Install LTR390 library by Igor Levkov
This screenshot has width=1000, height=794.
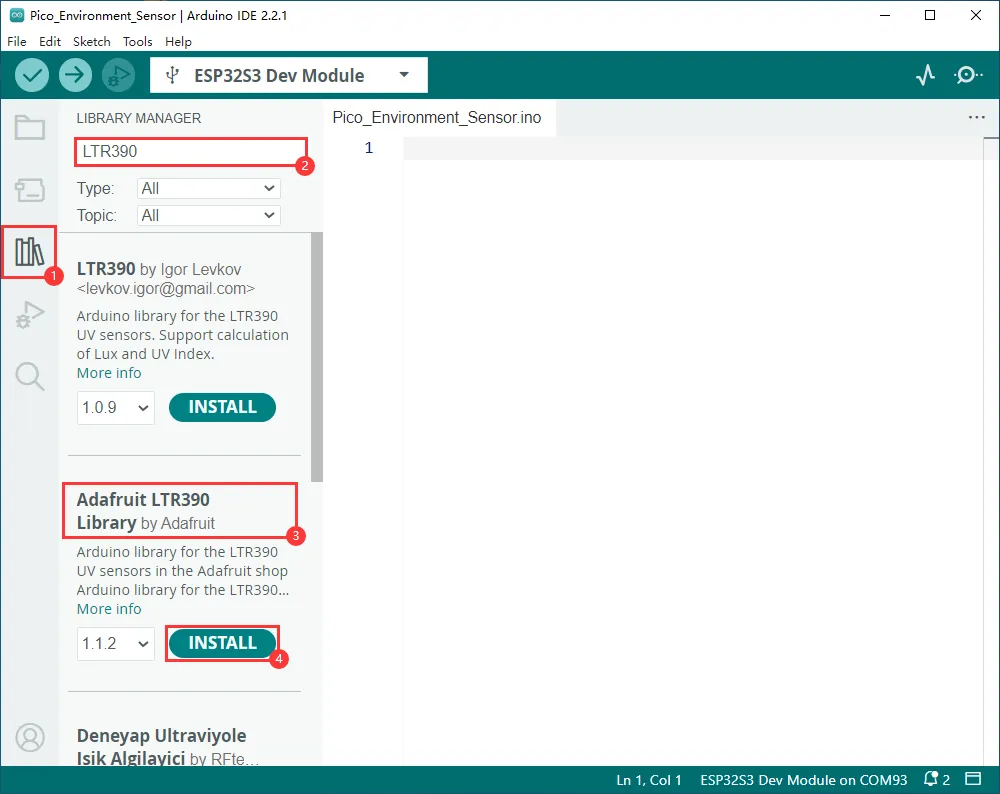222,408
